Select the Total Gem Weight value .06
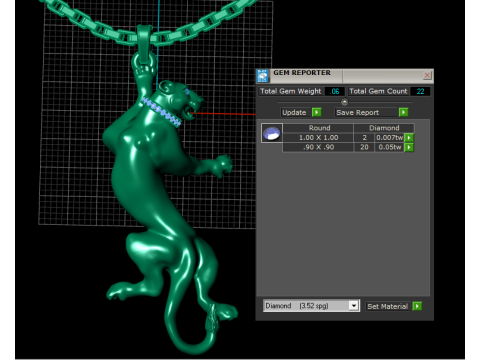Viewport: 480px width, 360px height. pyautogui.click(x=335, y=91)
